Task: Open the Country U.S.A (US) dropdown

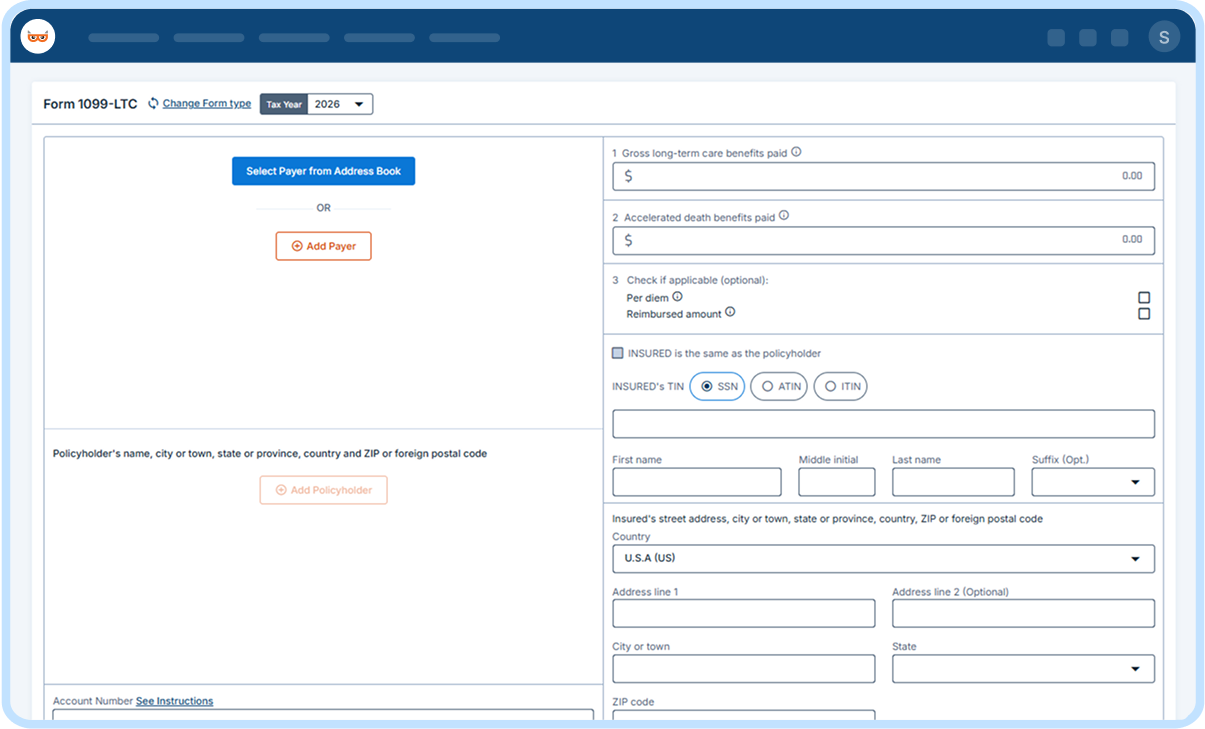Action: pyautogui.click(x=883, y=559)
